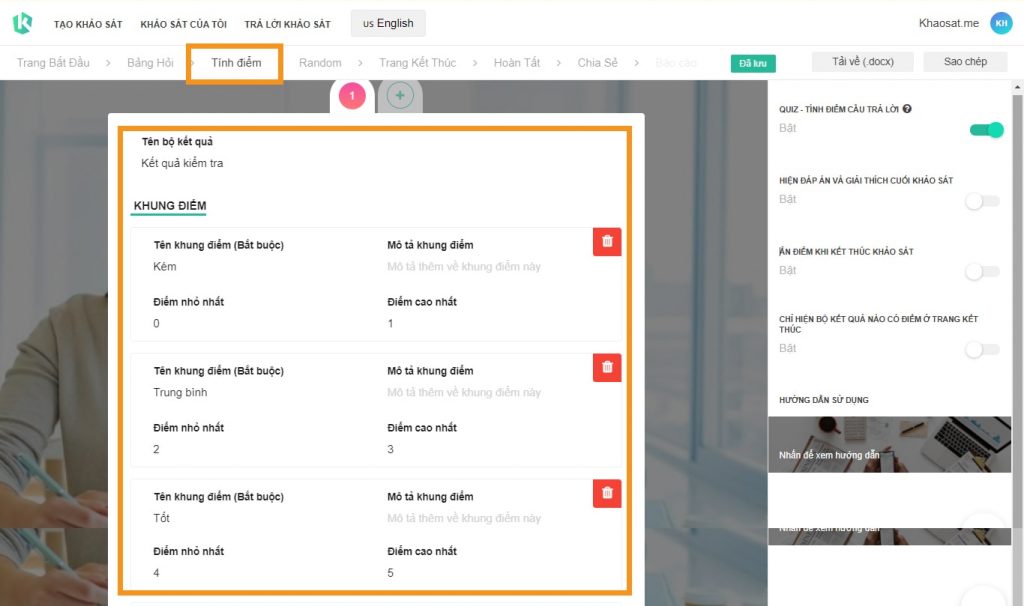1024x606 pixels.
Task: Open Tạo khảo sát menu
Action: (x=88, y=24)
